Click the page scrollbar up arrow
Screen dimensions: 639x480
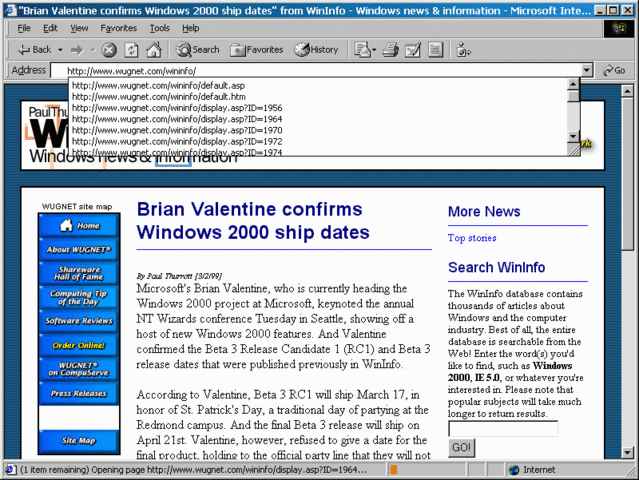pyautogui.click(x=628, y=90)
